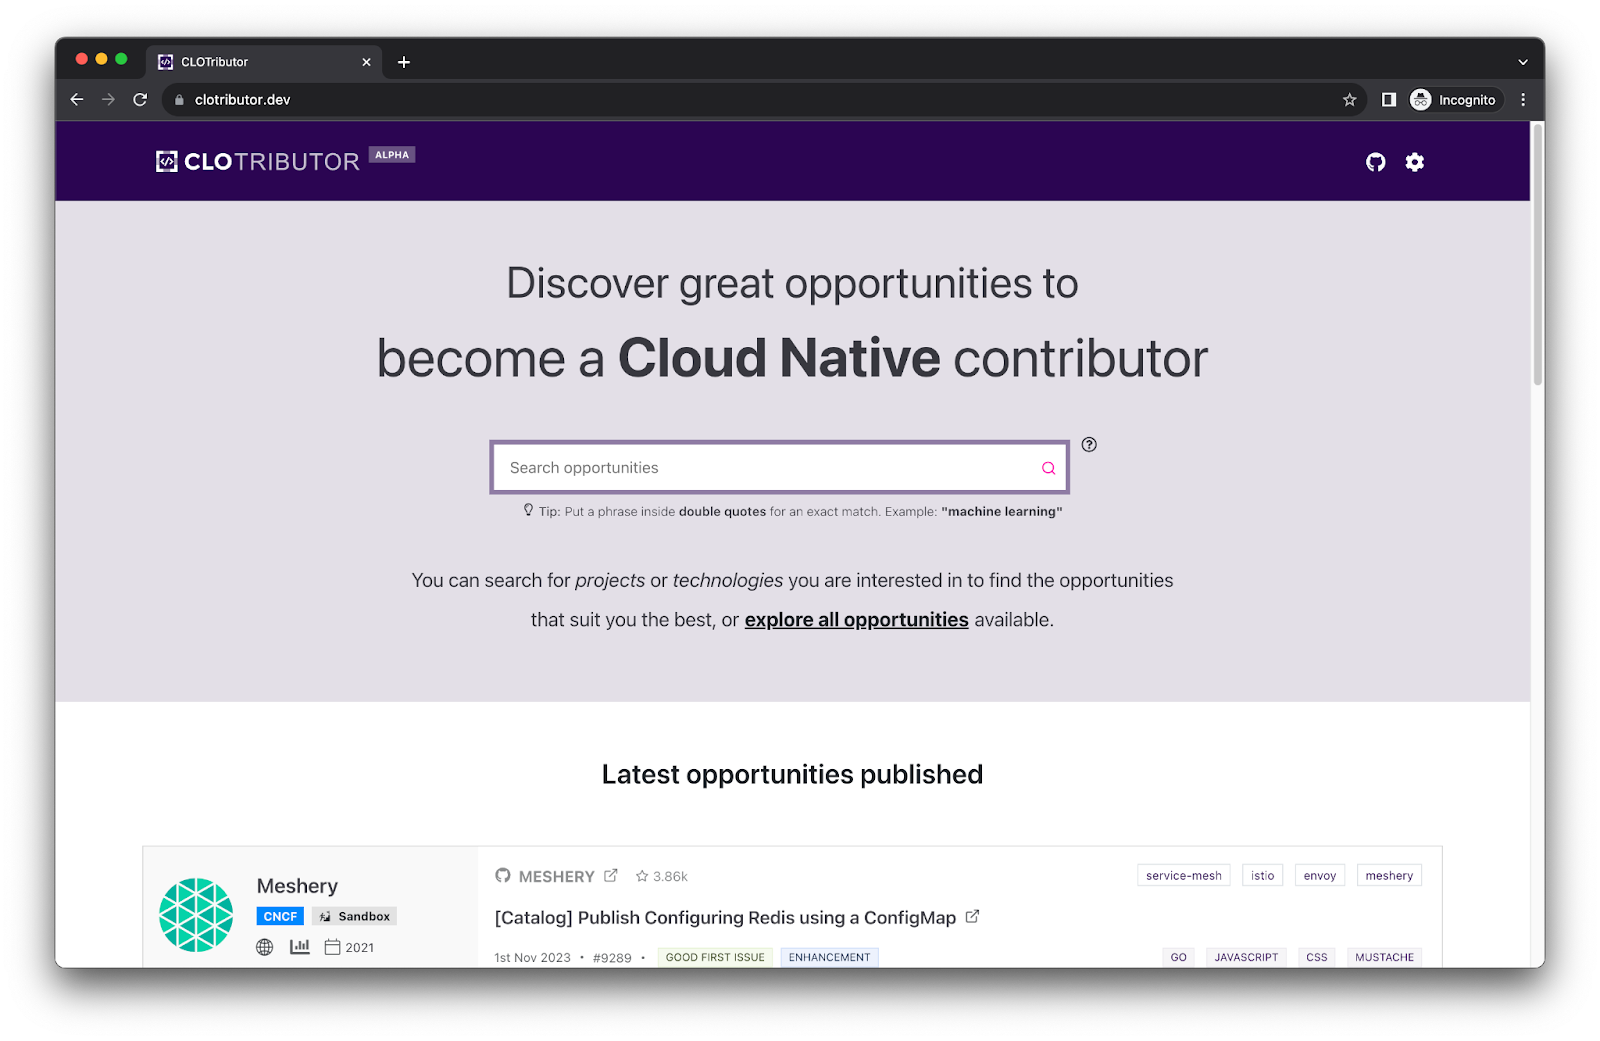Click the CNCF badge on Meshery card
1600x1041 pixels.
point(280,916)
